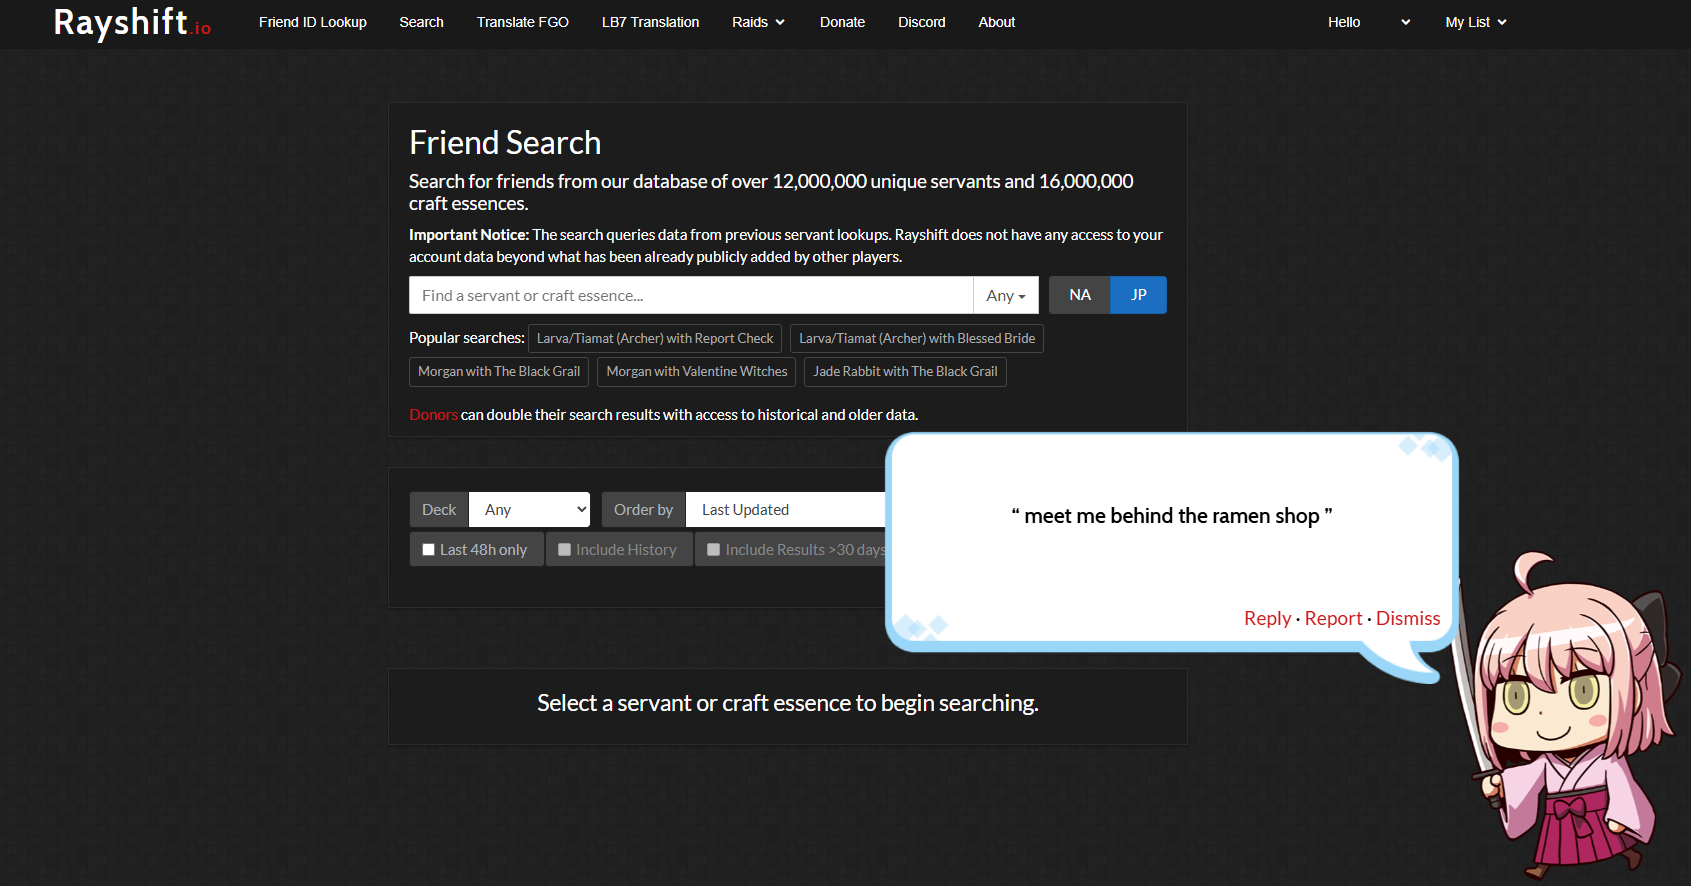This screenshot has height=886, width=1691.
Task: Expand the Raids dropdown menu
Action: (758, 22)
